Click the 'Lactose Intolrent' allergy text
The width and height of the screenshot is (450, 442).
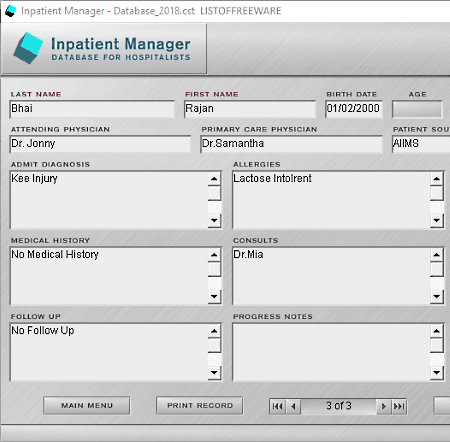272,178
